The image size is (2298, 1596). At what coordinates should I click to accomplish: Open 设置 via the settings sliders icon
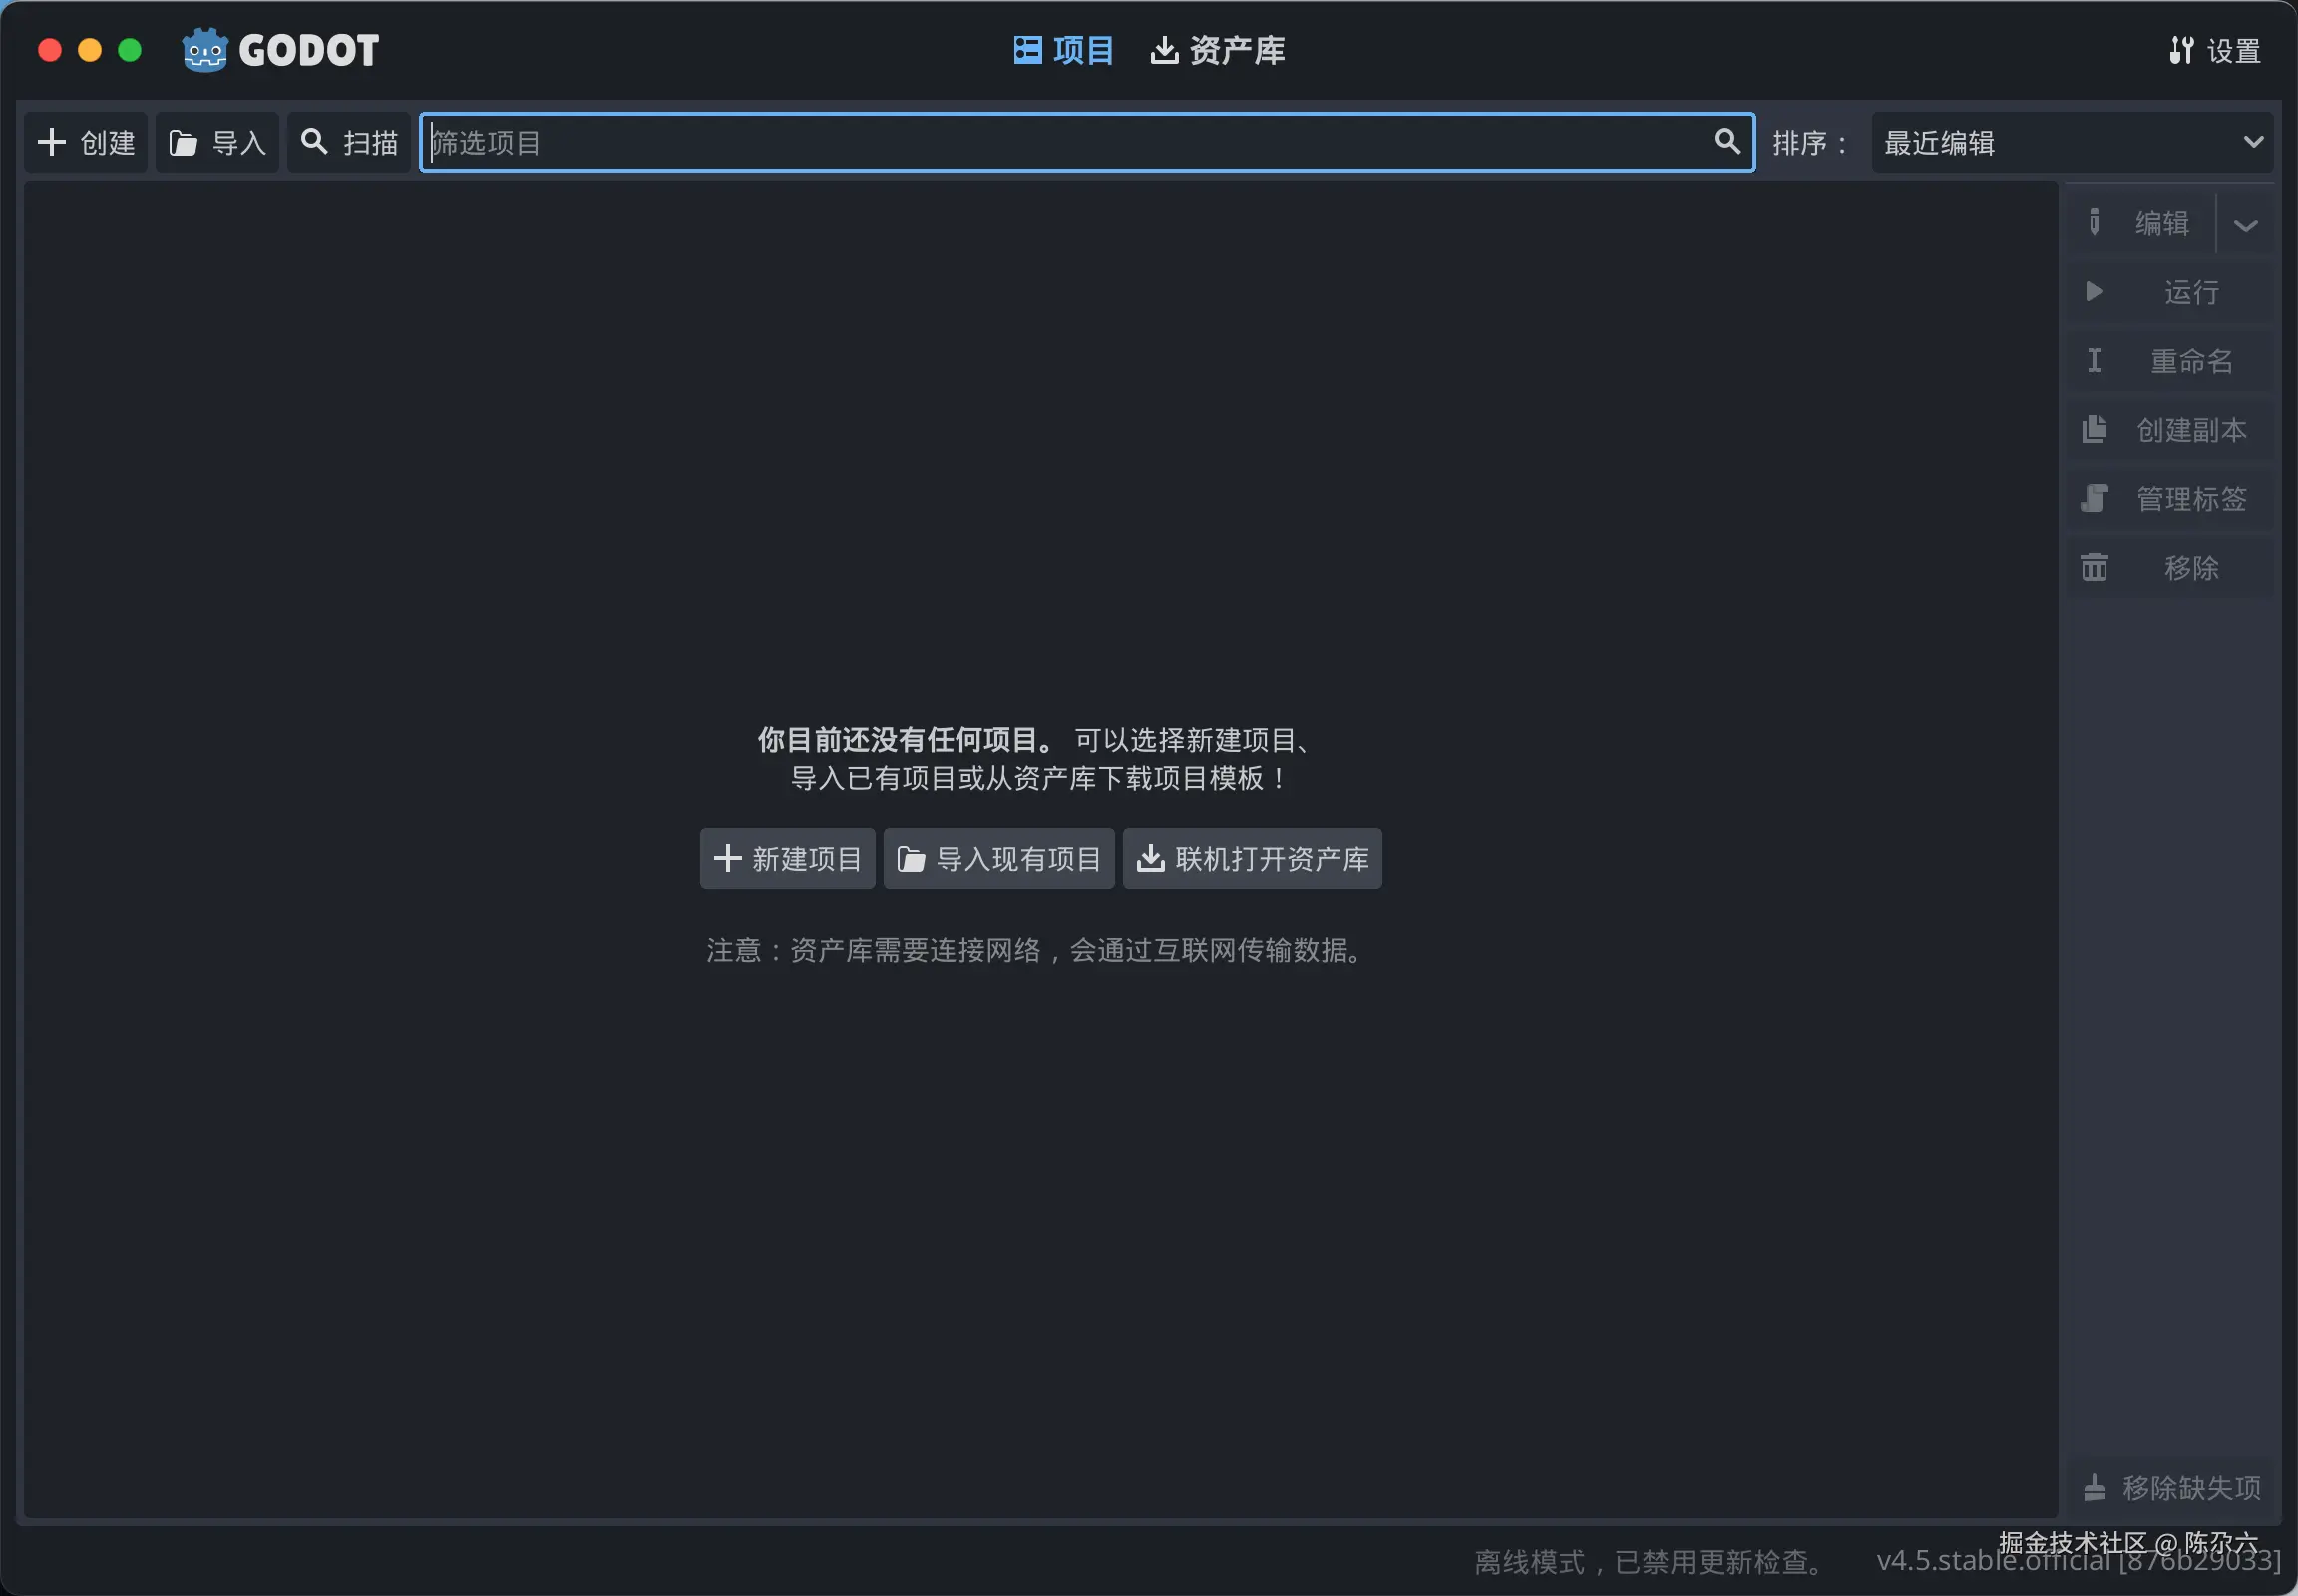(2183, 49)
